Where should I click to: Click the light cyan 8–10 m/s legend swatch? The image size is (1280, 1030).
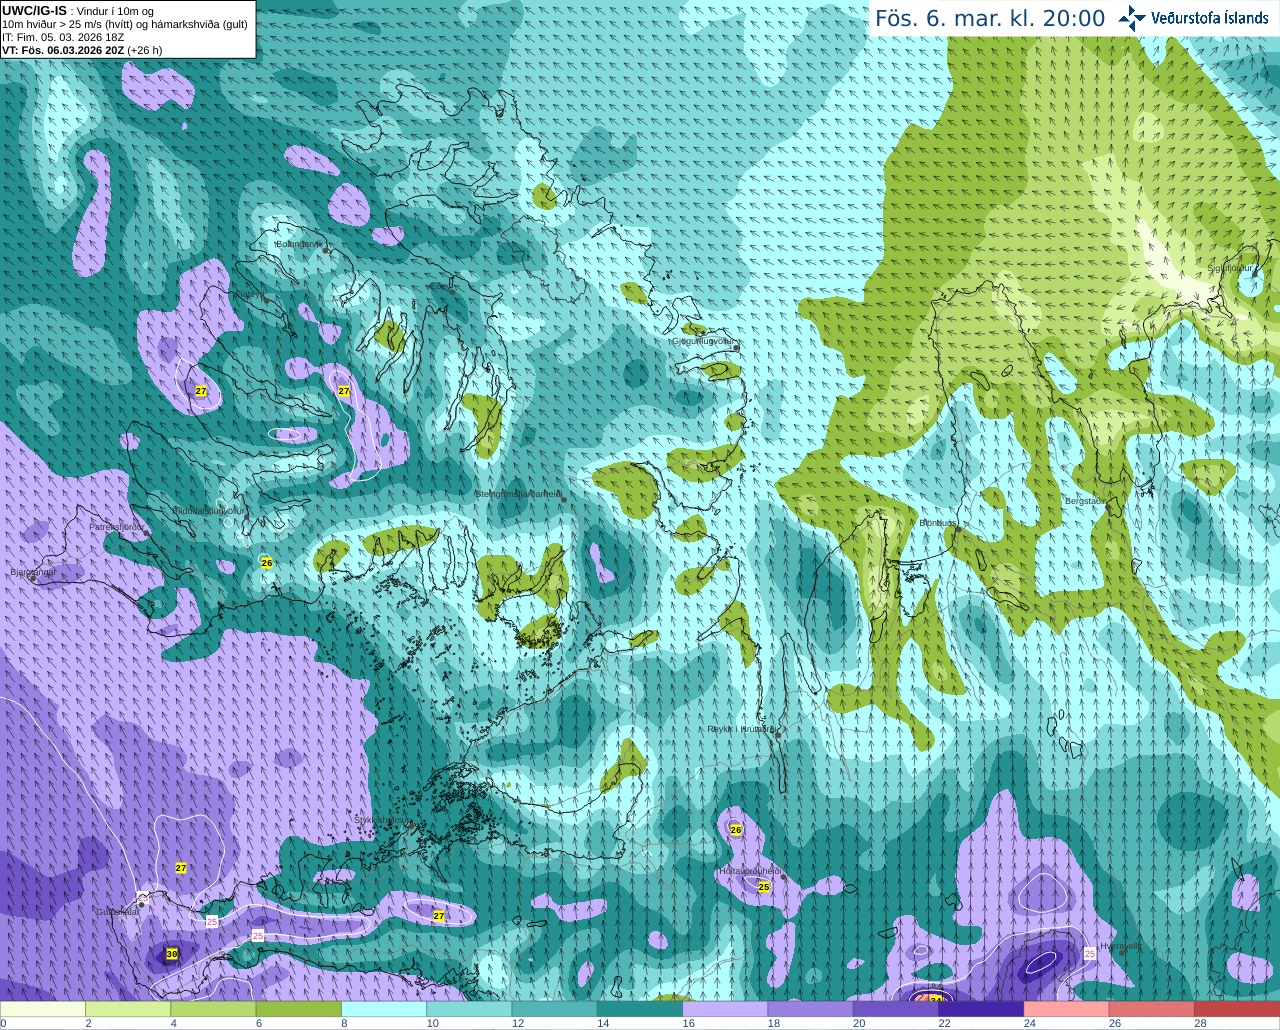(384, 1009)
